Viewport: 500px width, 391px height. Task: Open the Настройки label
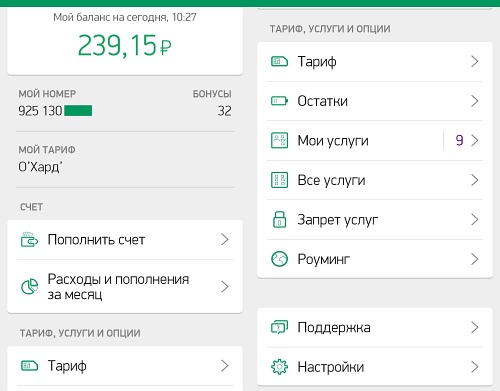click(x=331, y=367)
